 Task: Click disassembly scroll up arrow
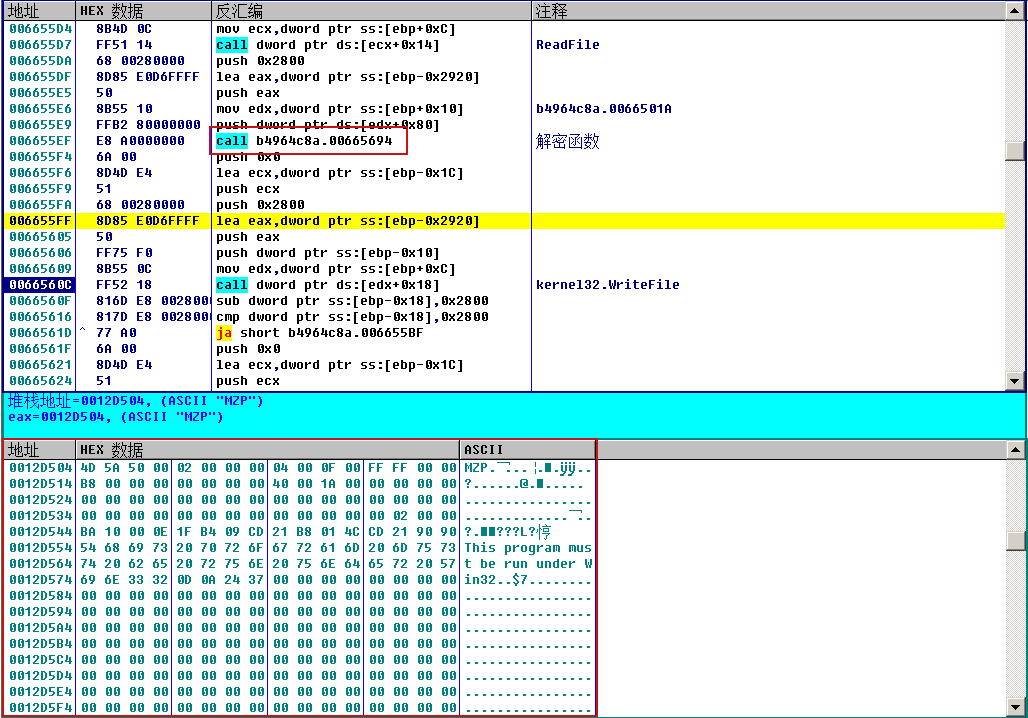(x=1015, y=11)
